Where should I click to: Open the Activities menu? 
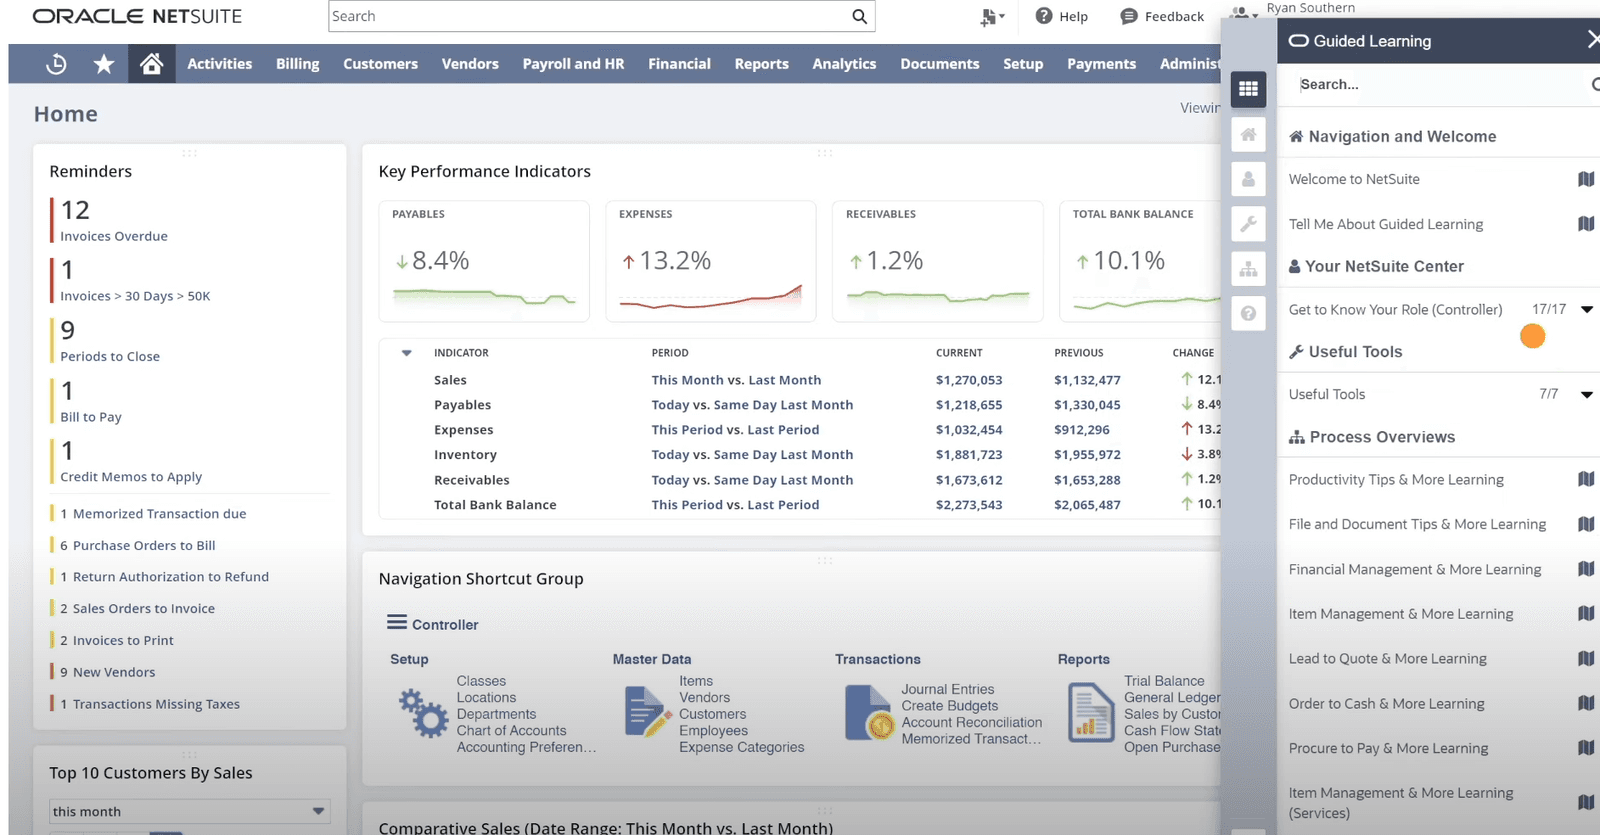pyautogui.click(x=220, y=64)
